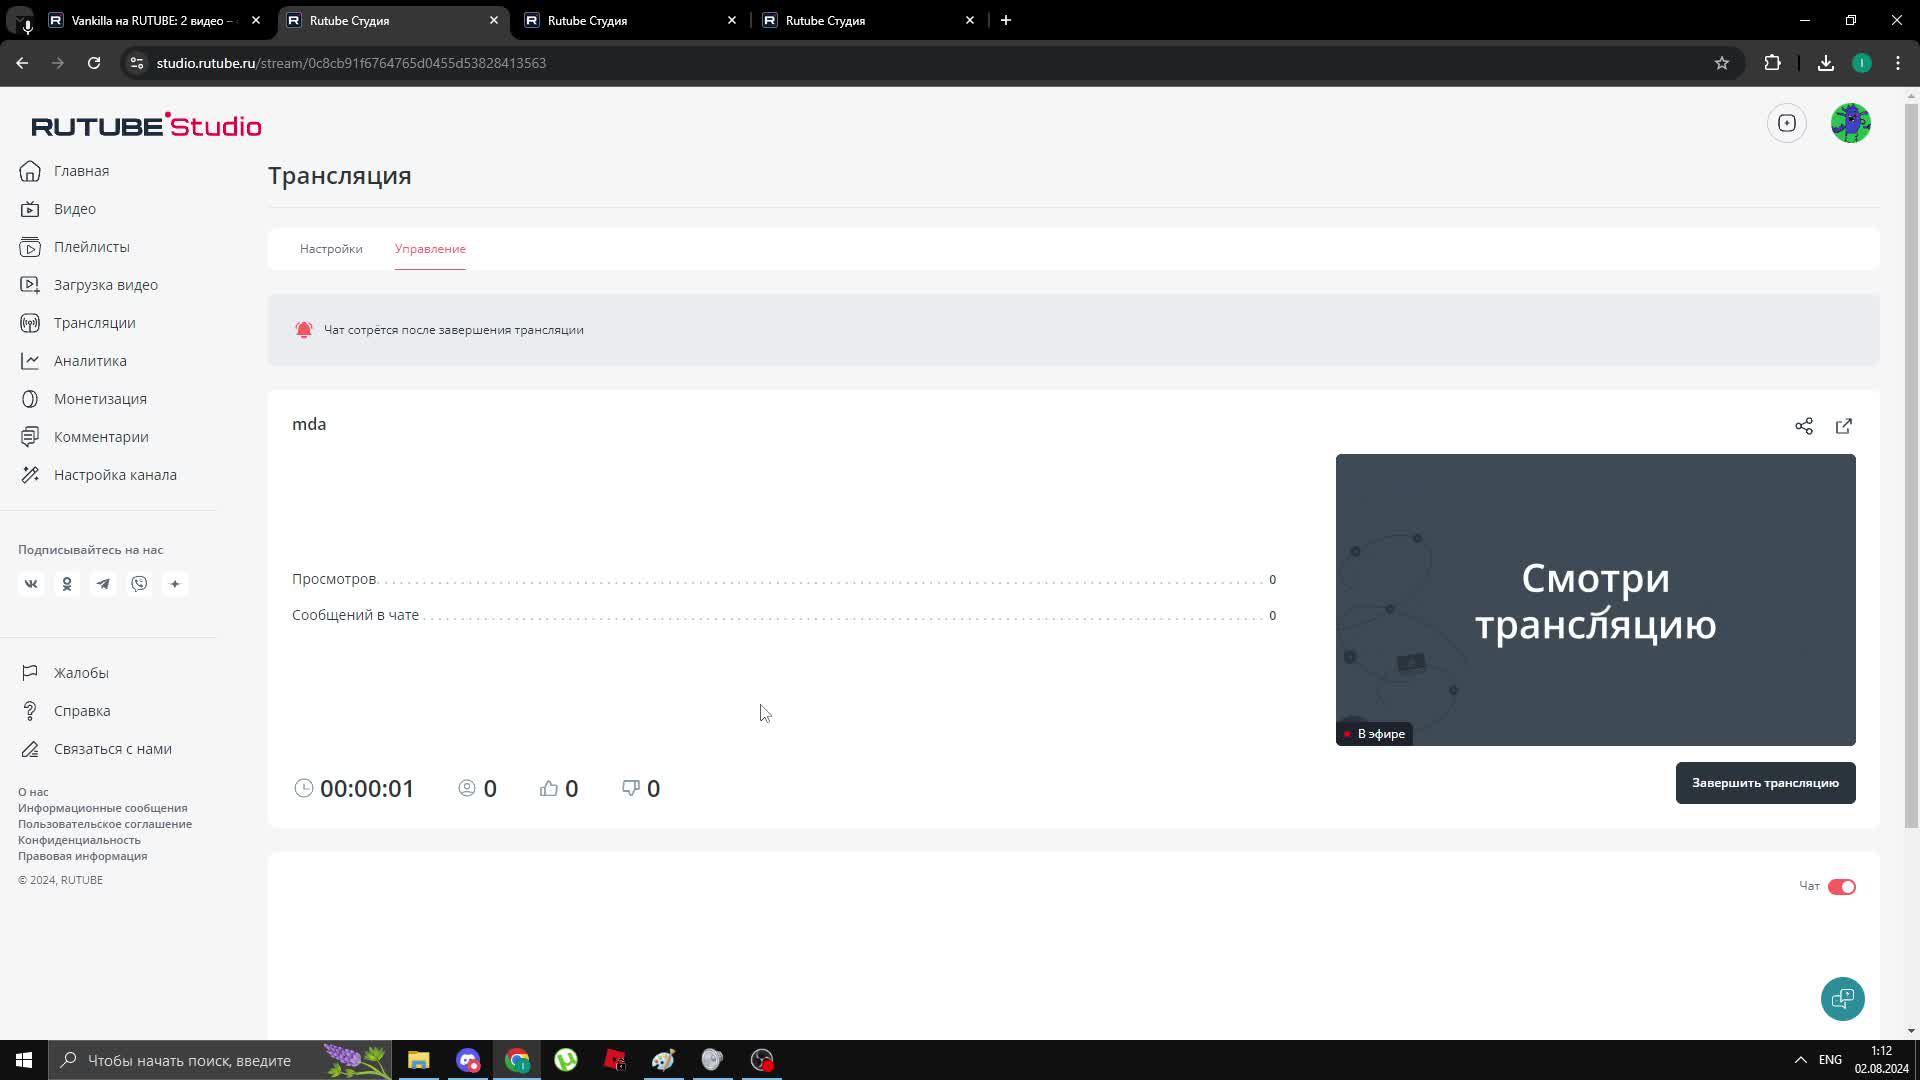
Task: Open the VK social icon
Action: 31,583
